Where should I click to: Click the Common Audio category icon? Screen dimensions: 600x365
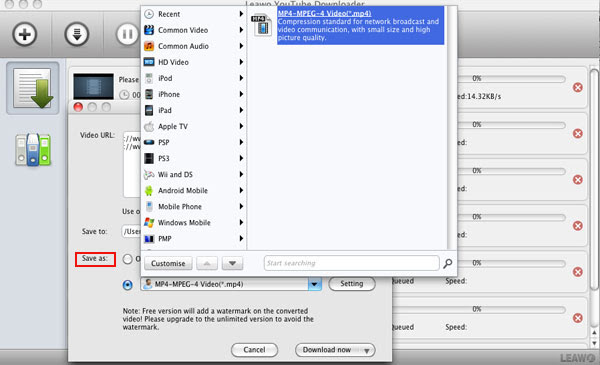(x=149, y=46)
